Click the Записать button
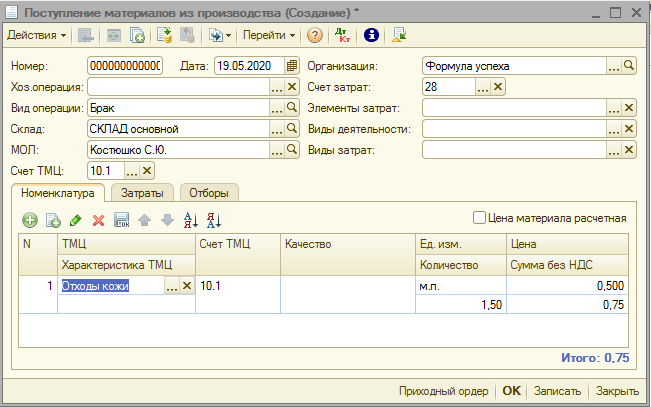 [x=558, y=391]
